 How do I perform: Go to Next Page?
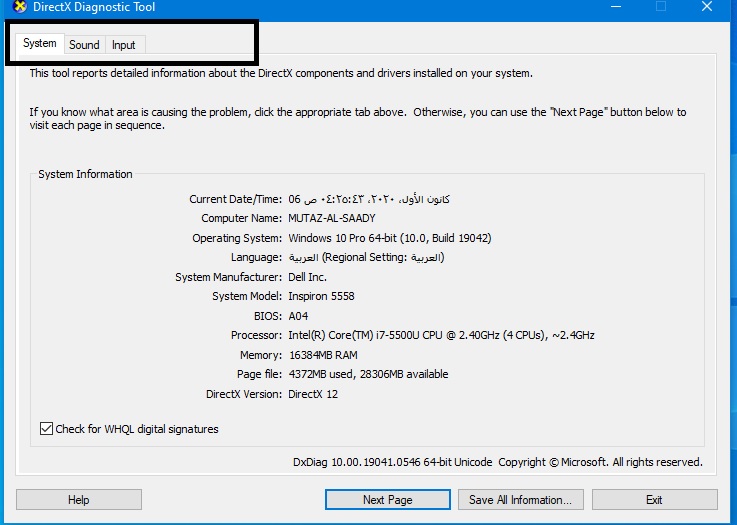point(387,500)
